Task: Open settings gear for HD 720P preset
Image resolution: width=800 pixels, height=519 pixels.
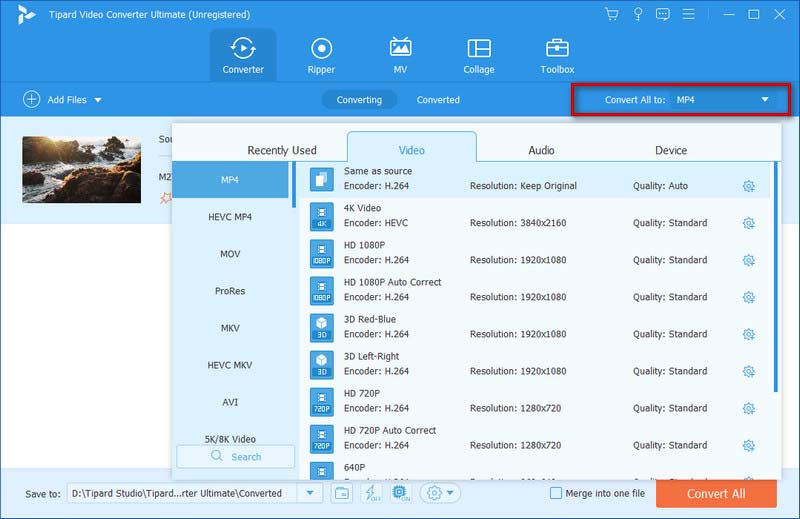Action: (748, 408)
